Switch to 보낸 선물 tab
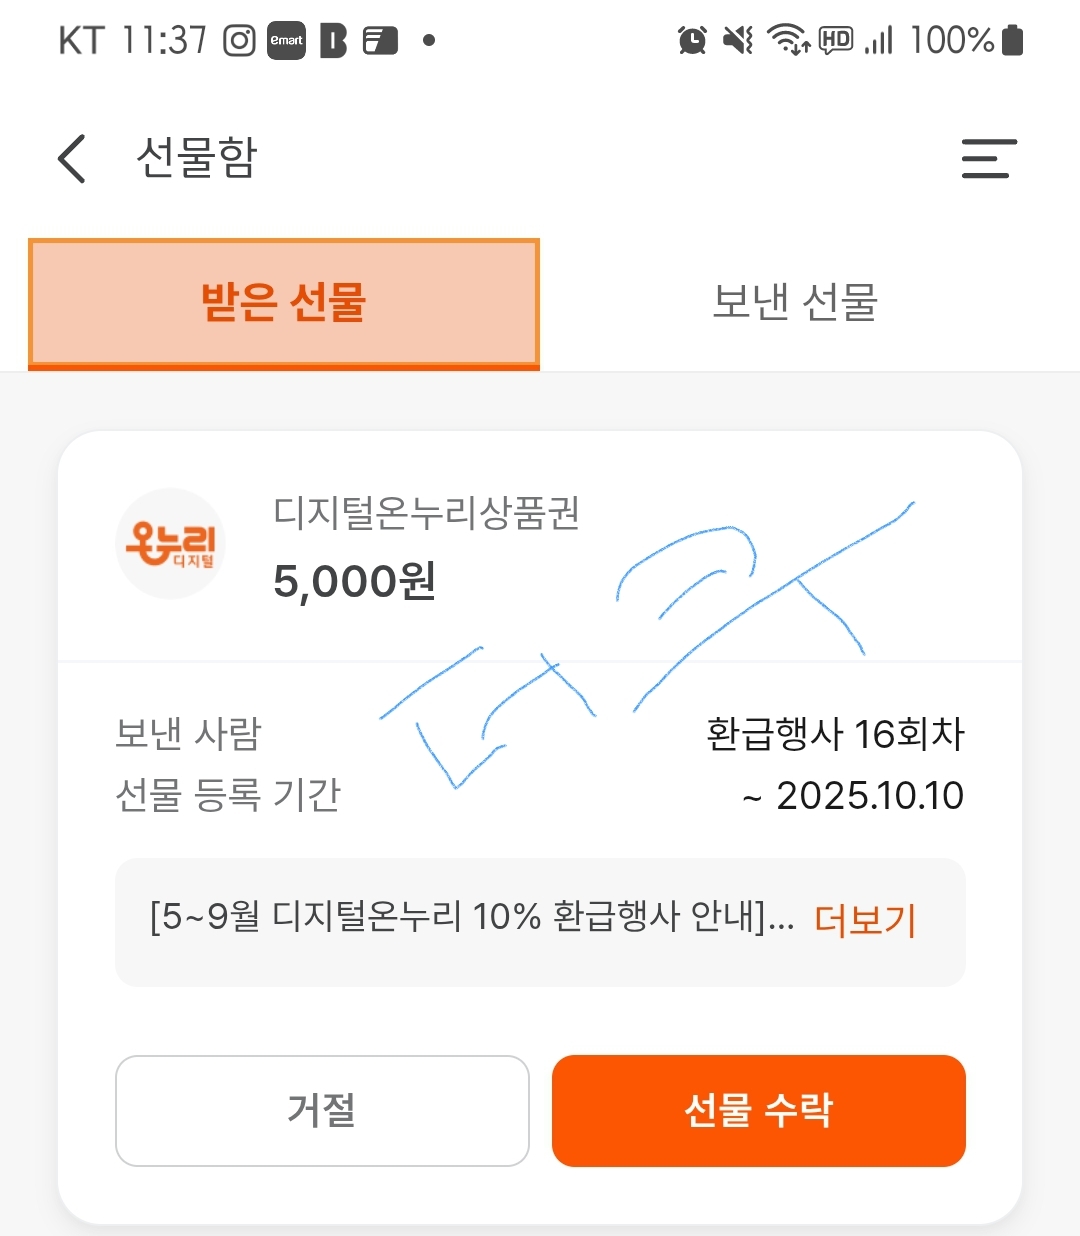 click(795, 302)
